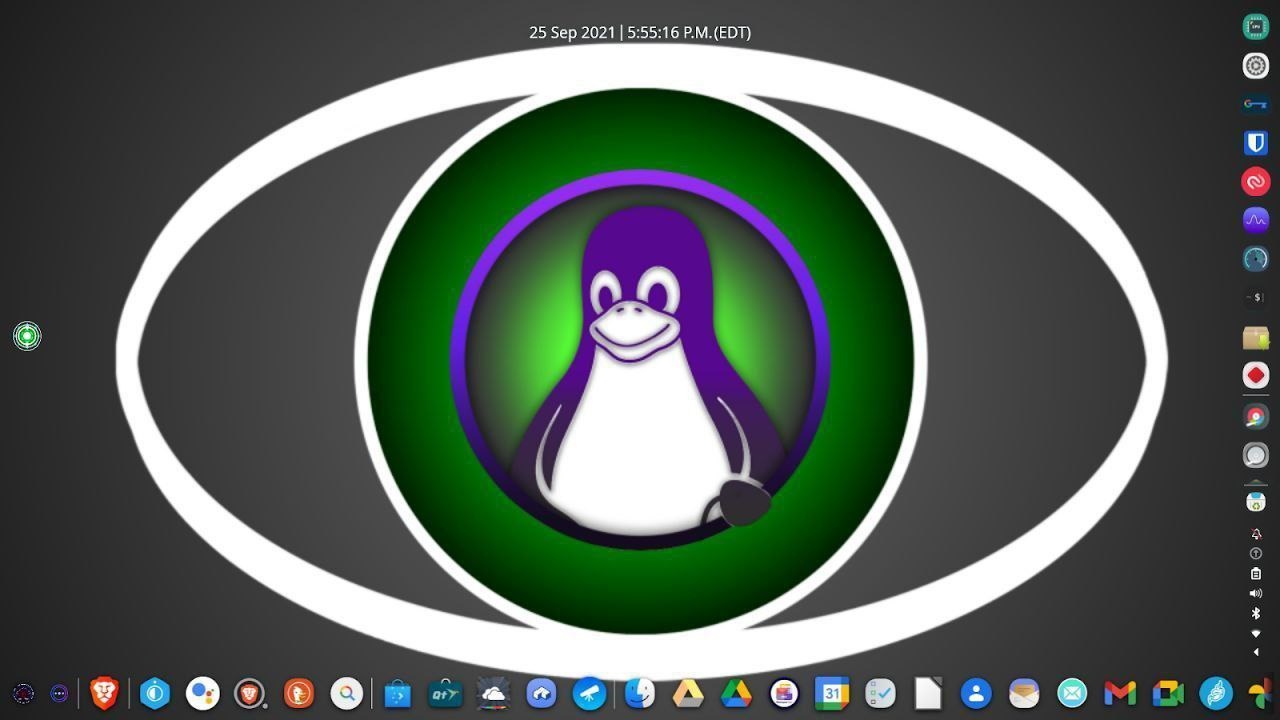
Task: Open the red diamond record icon in the side panel
Action: coord(1256,375)
